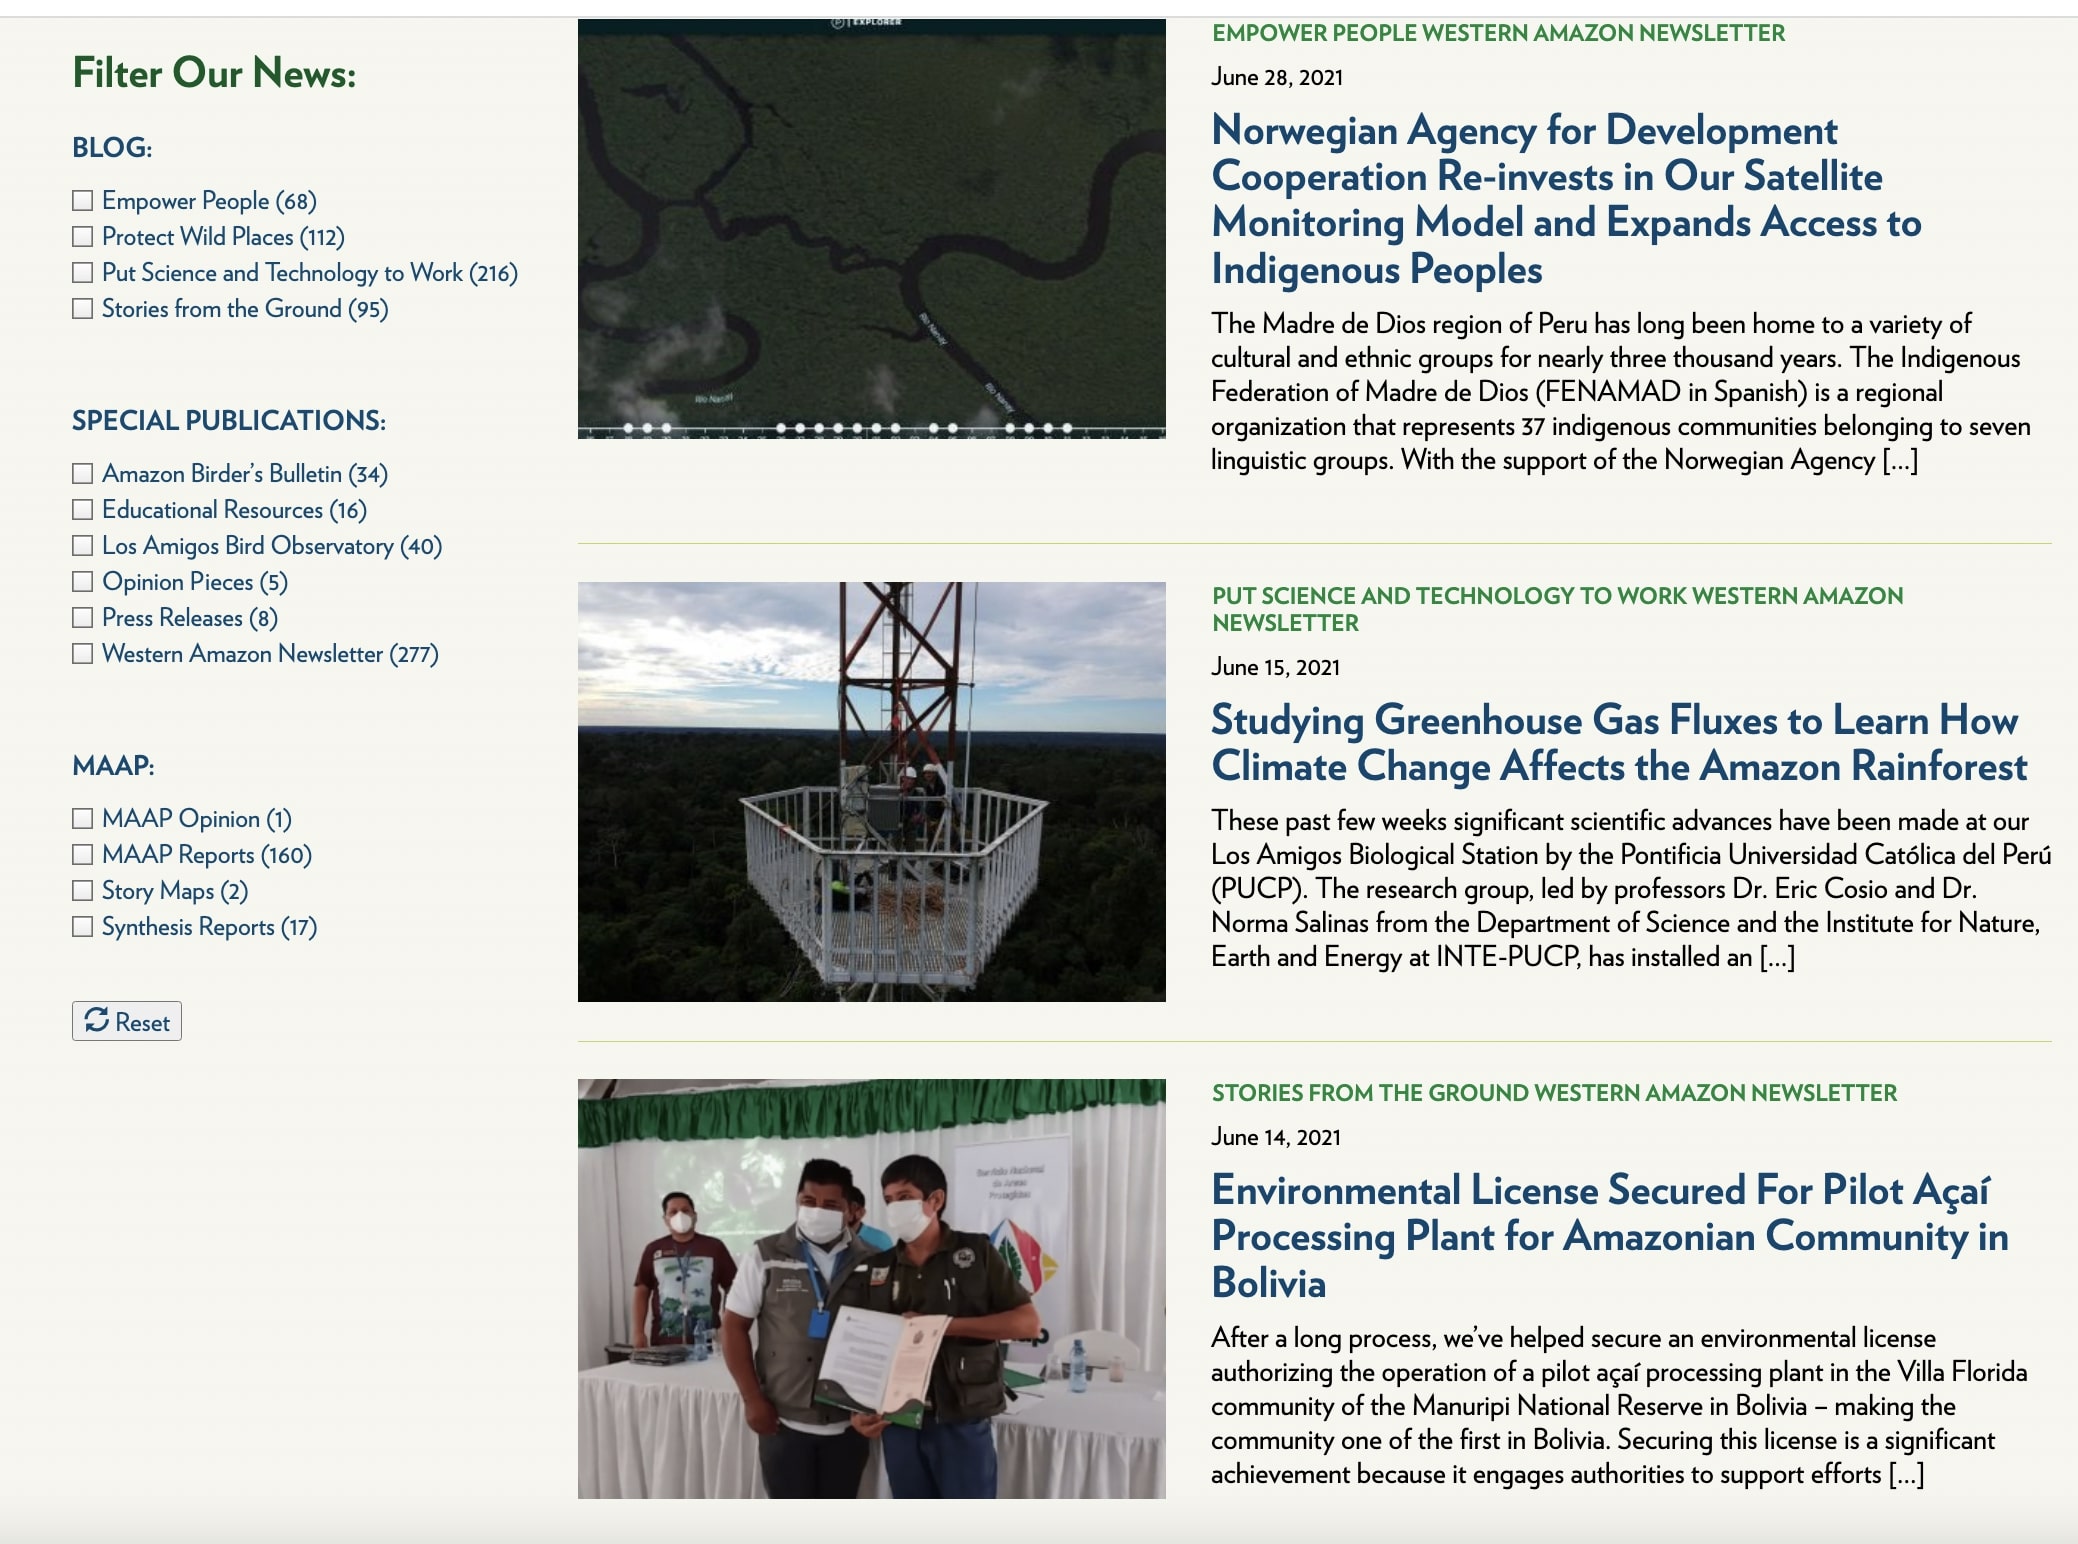Select the Western Amazon Newsletter checkbox
Screen dimensions: 2078x1544
coord(83,654)
